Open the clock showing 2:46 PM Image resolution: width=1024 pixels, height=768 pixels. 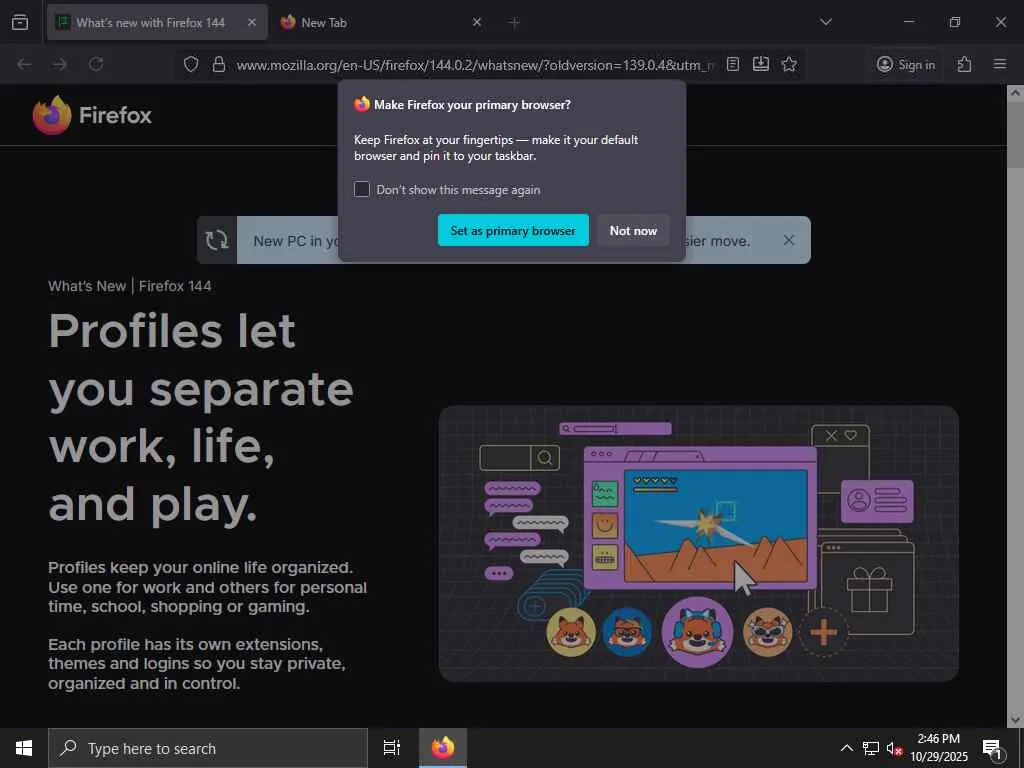point(939,748)
